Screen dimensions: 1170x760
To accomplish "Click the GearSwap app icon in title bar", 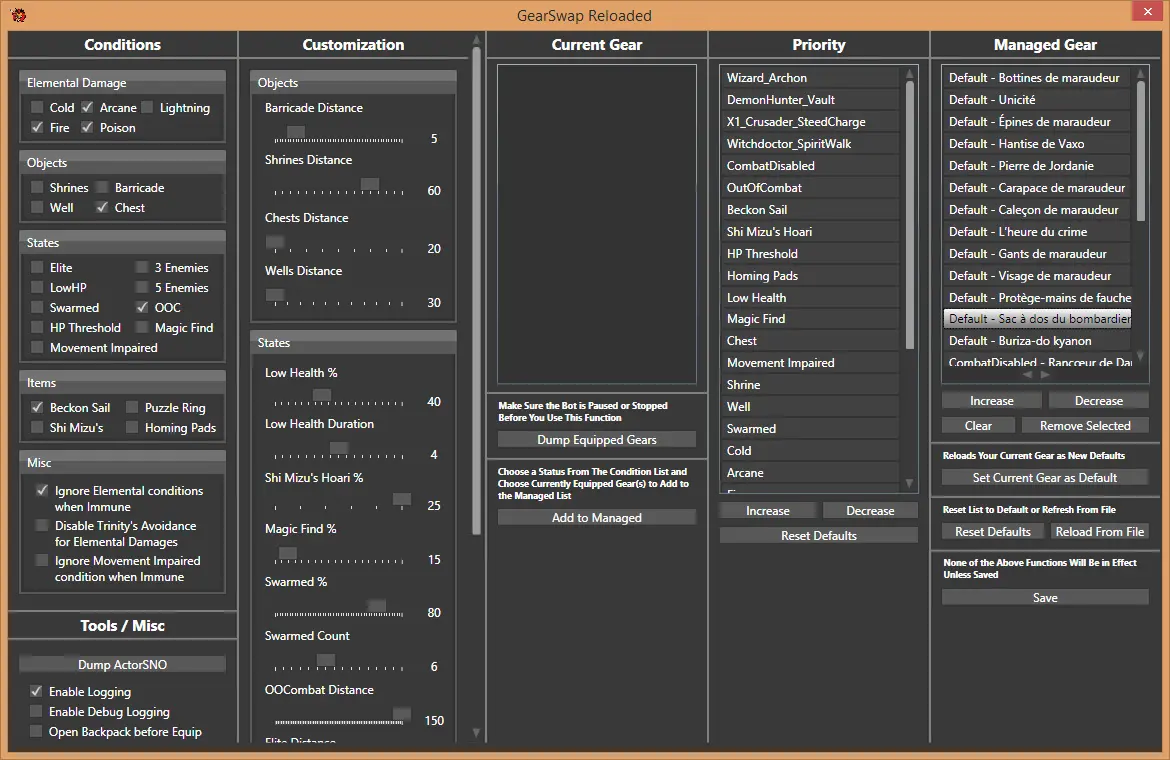I will pyautogui.click(x=18, y=15).
